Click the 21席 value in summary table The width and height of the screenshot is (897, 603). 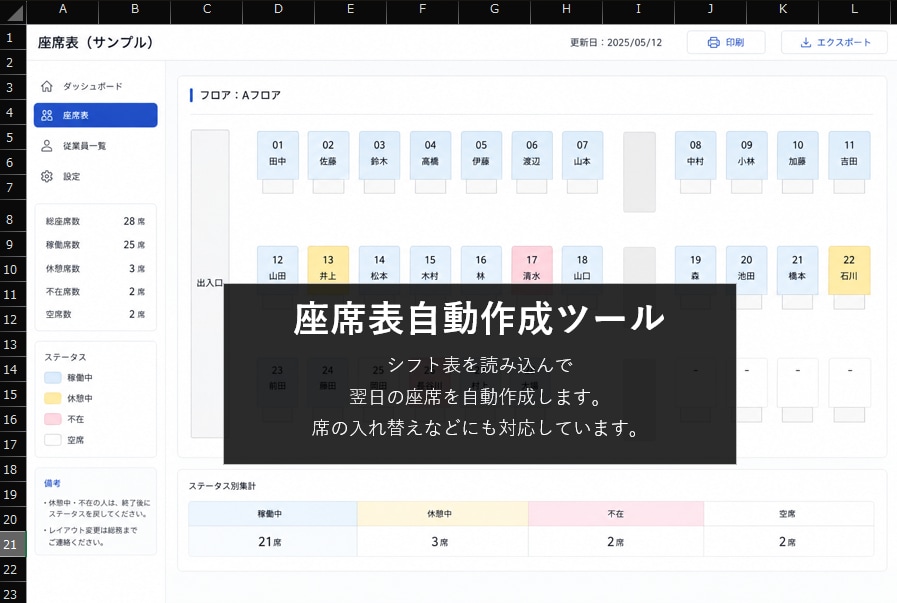pos(270,542)
